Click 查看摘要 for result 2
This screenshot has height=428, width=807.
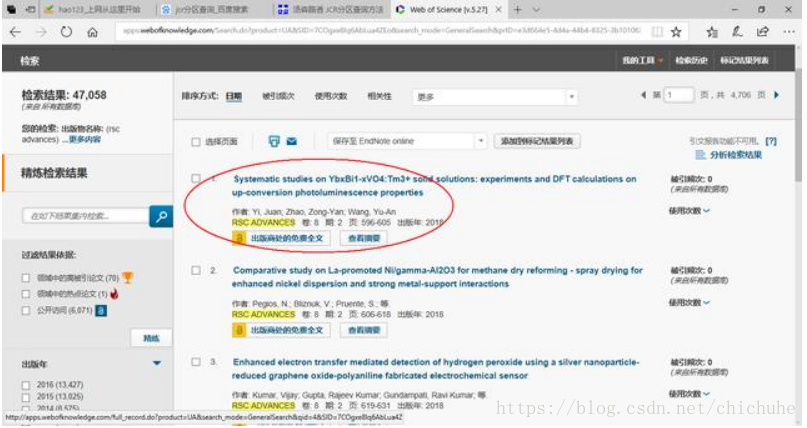pos(364,330)
